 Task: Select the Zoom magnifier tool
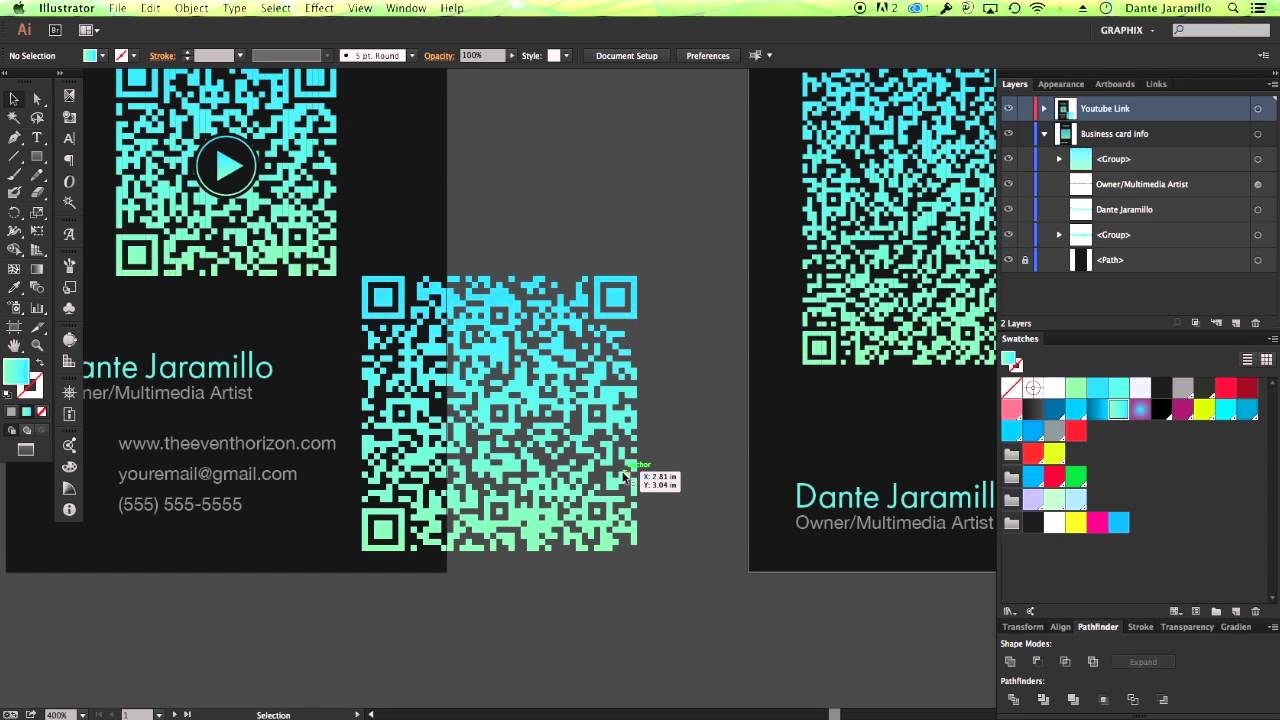(37, 345)
